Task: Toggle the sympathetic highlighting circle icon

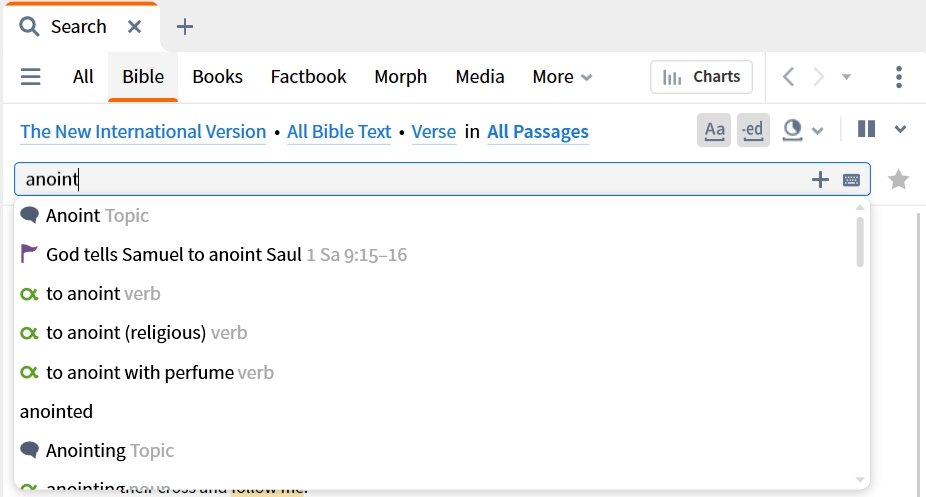Action: pyautogui.click(x=792, y=130)
